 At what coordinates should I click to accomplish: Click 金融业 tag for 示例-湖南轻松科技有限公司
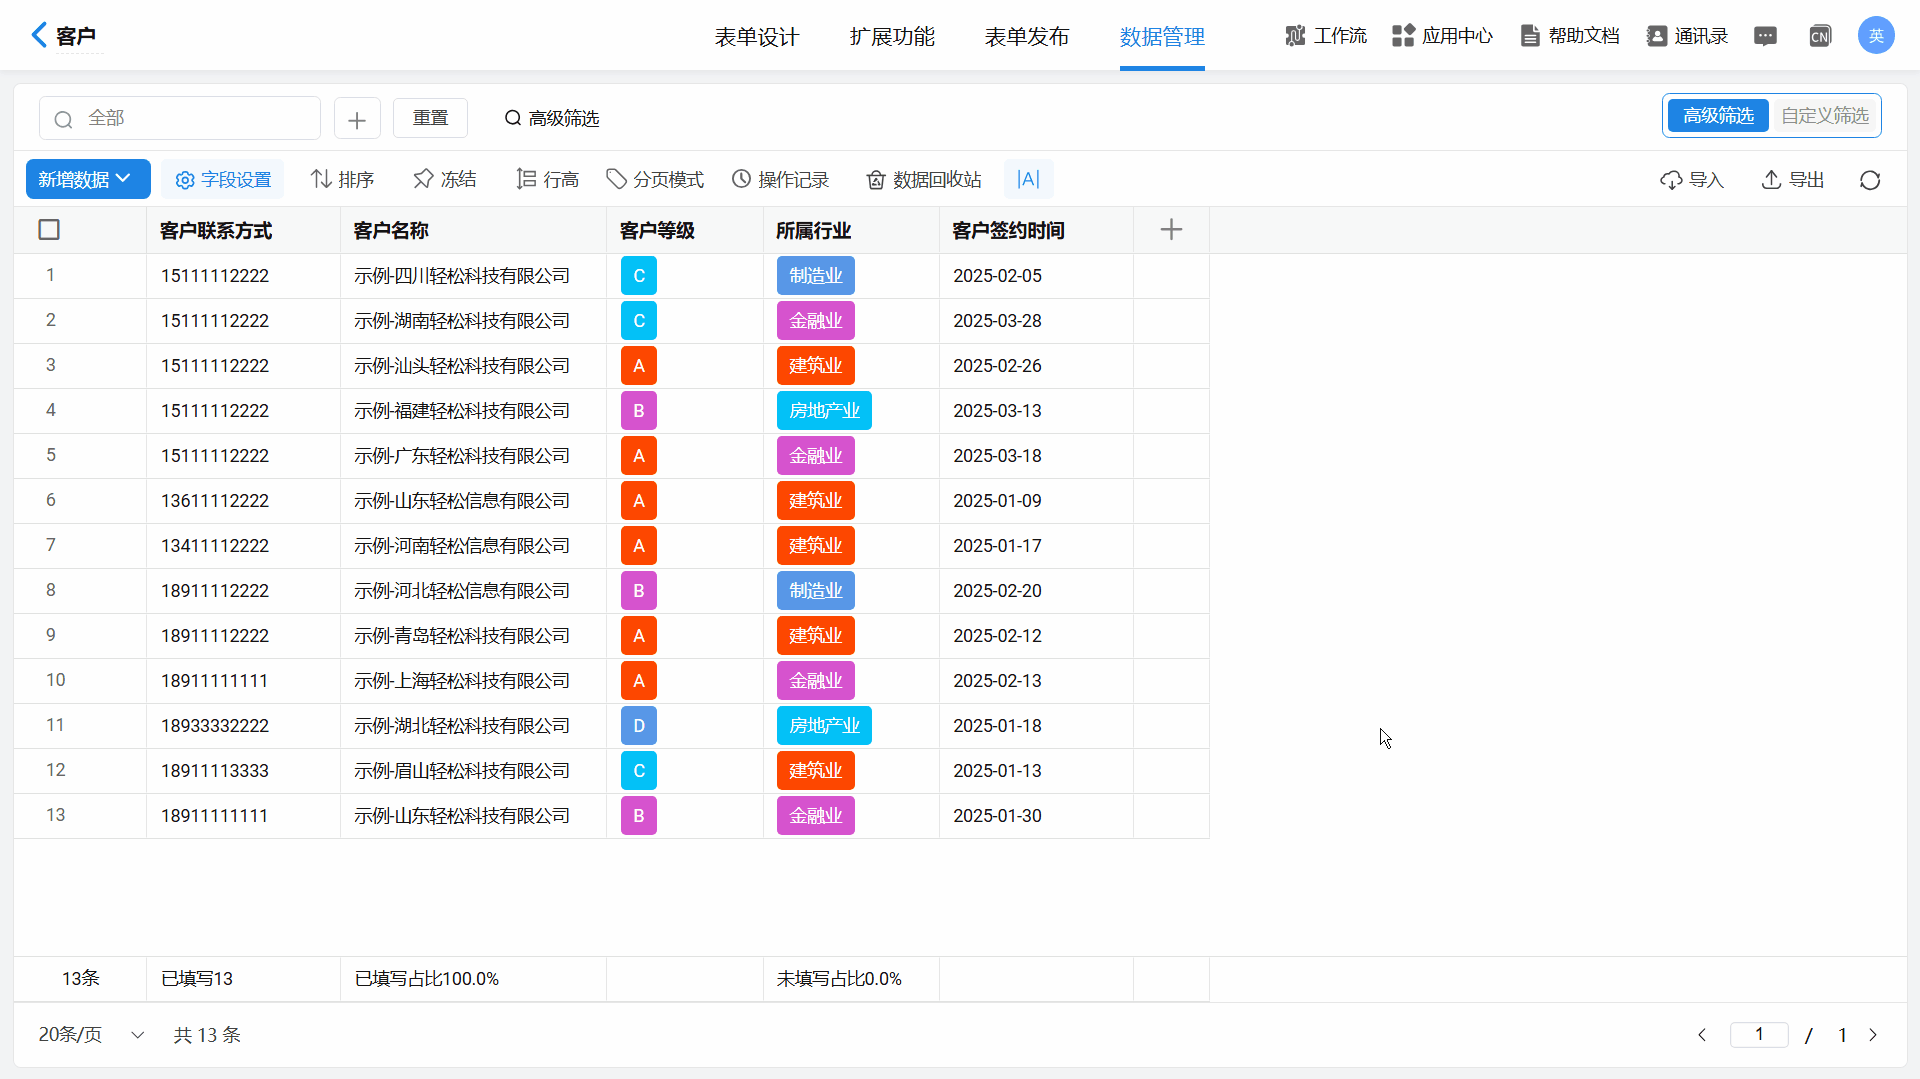coord(816,321)
